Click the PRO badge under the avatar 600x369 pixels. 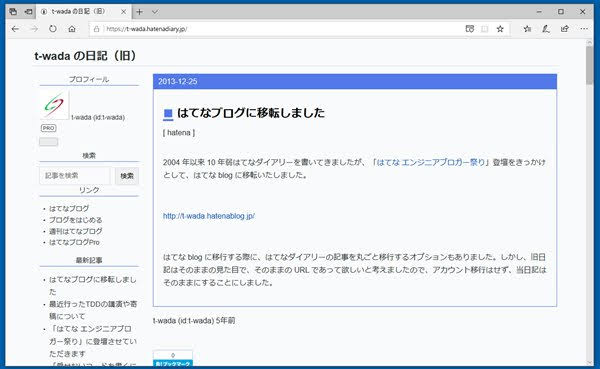click(49, 128)
